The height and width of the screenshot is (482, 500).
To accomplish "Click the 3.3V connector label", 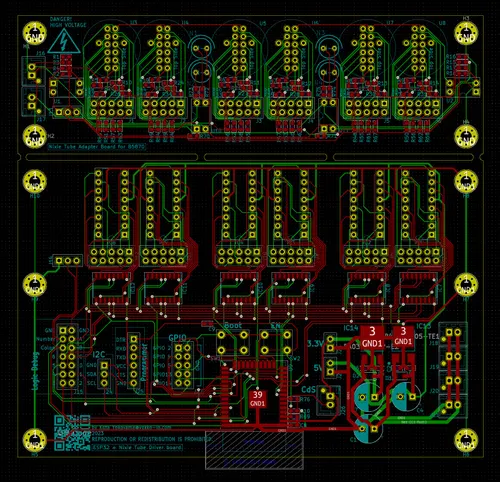I will [x=314, y=344].
